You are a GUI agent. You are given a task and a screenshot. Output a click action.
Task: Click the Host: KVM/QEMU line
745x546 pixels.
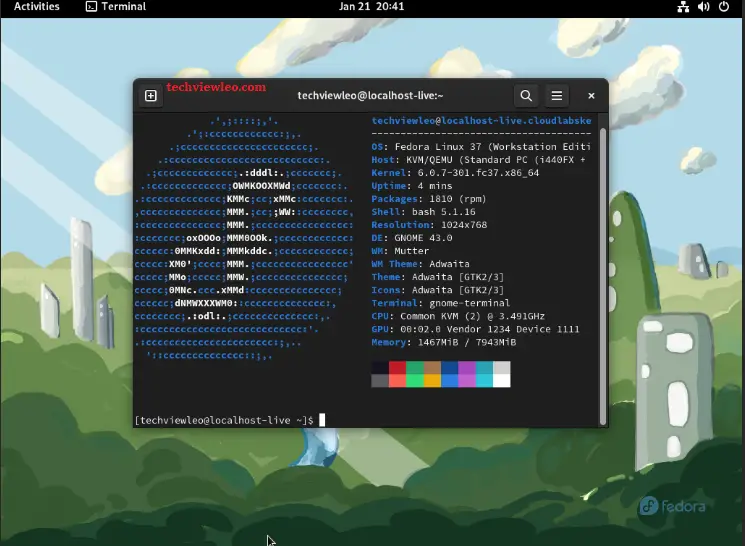coord(478,160)
